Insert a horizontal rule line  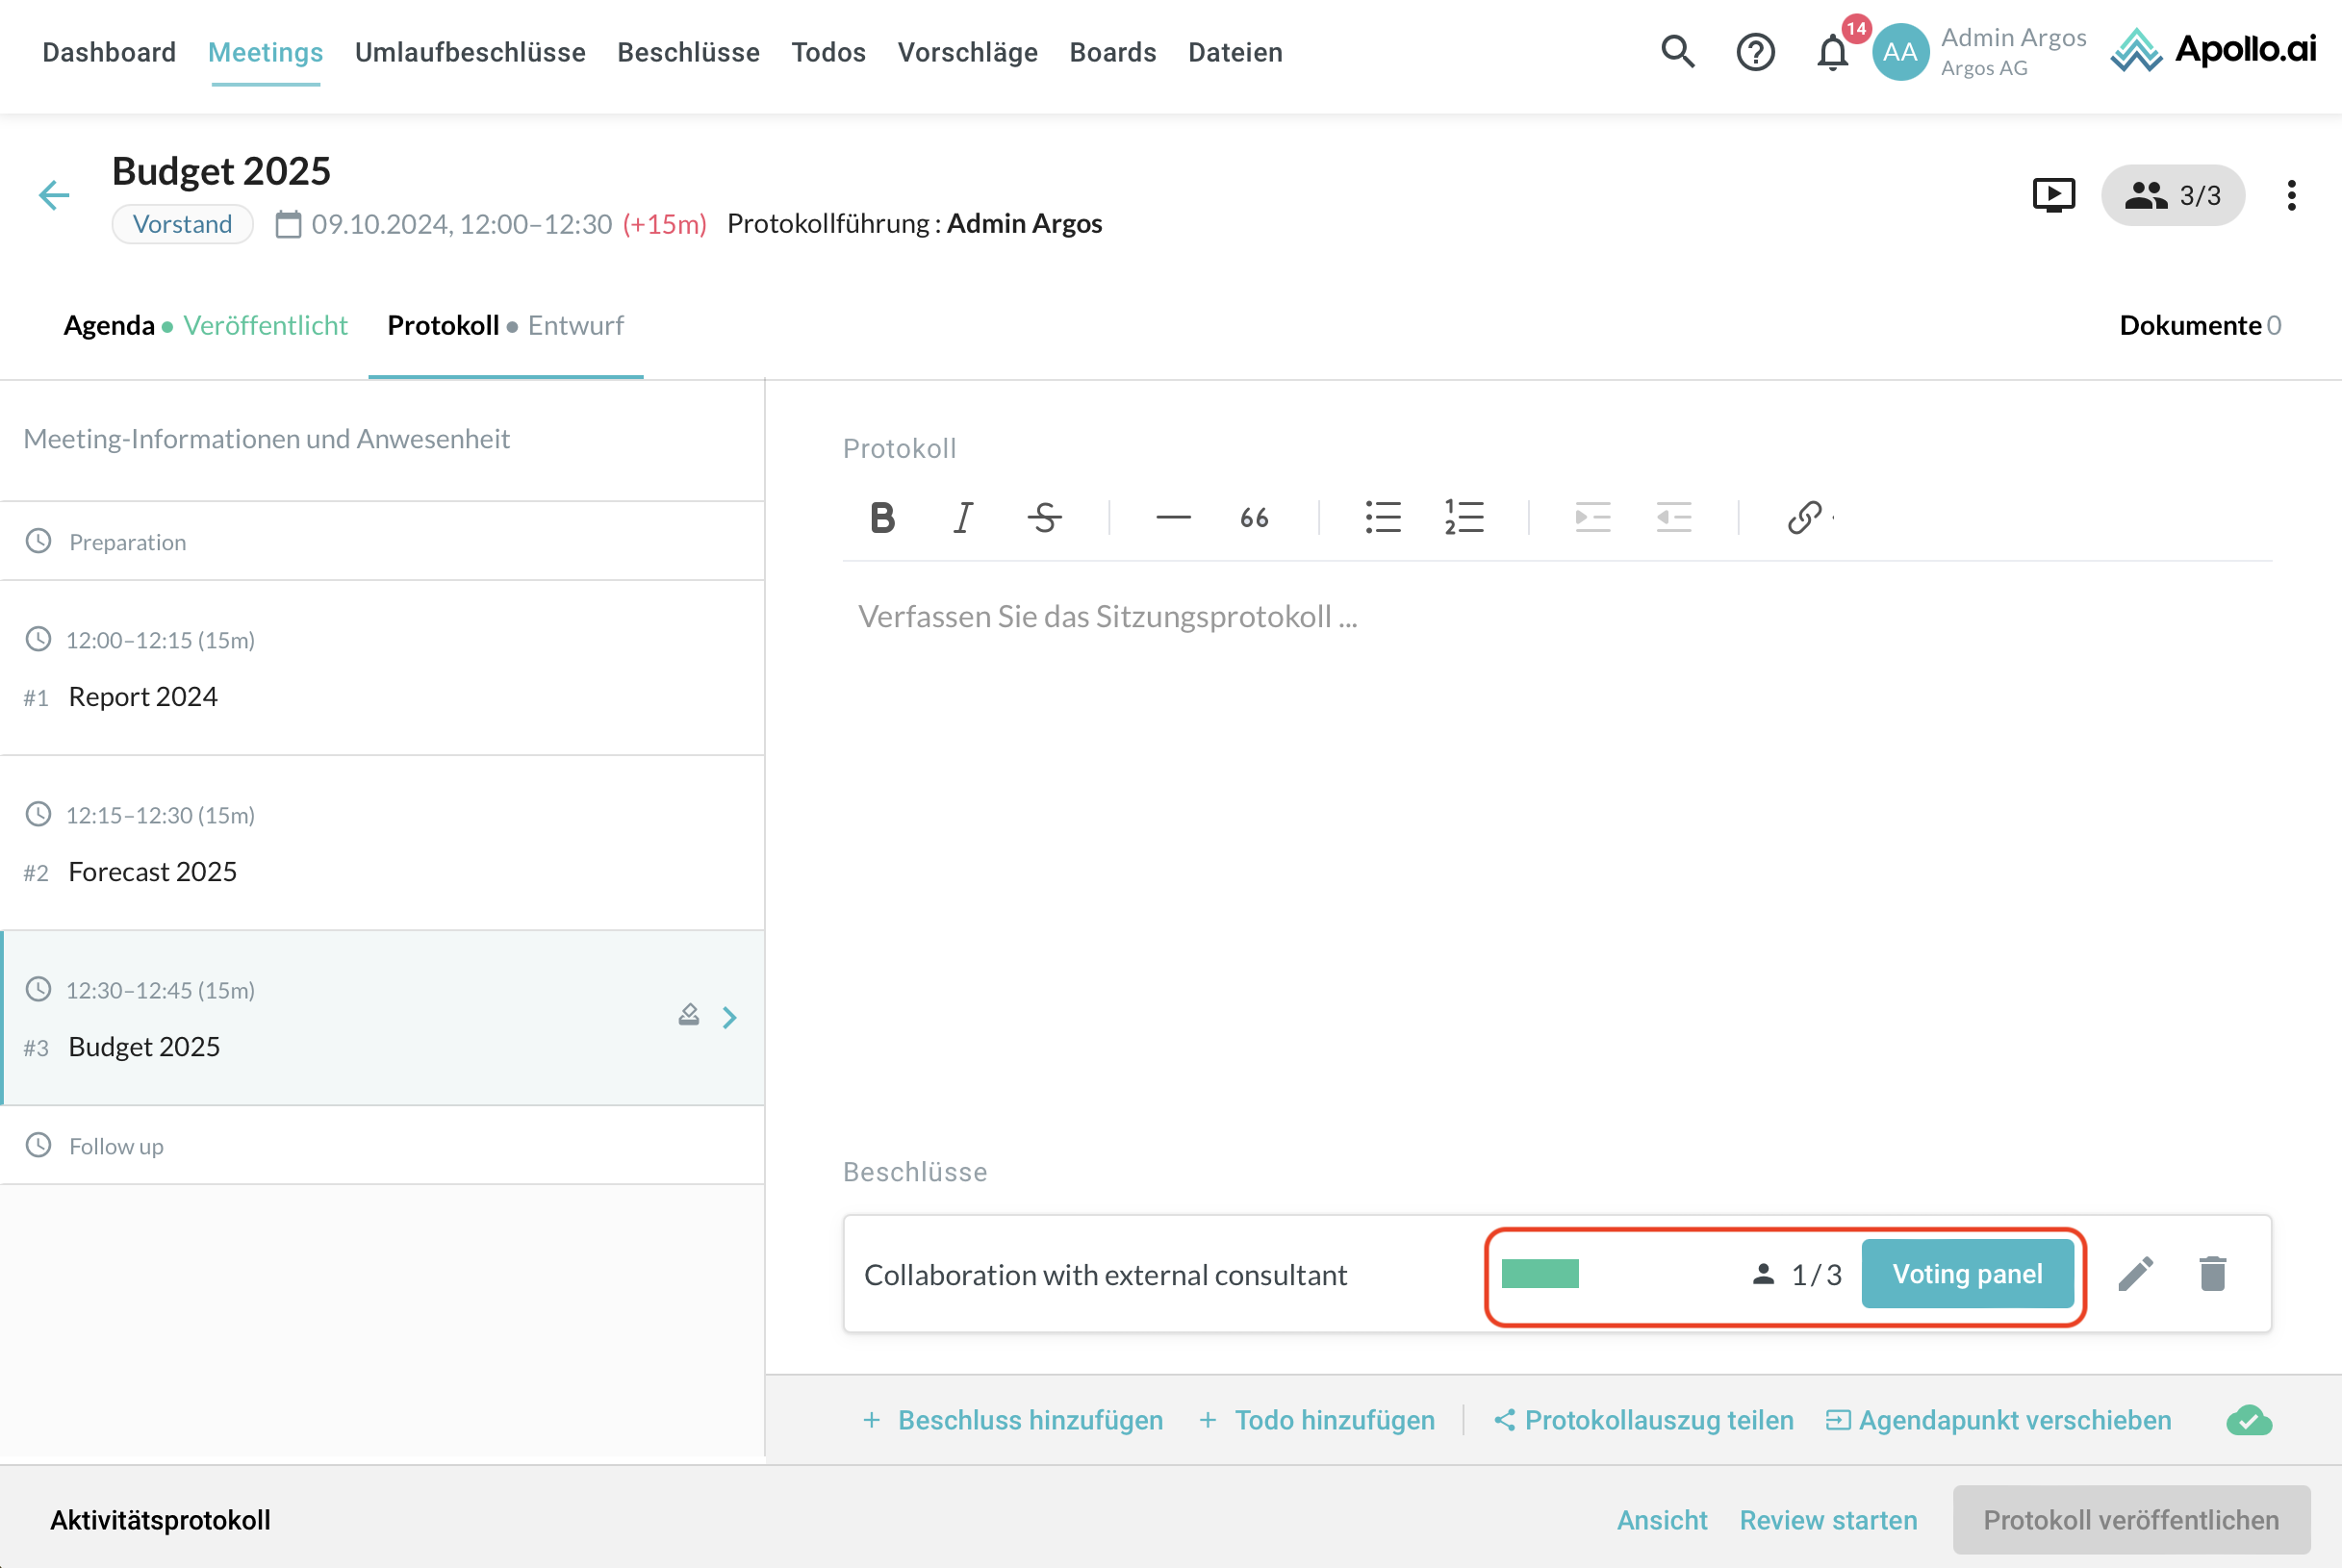tap(1173, 518)
